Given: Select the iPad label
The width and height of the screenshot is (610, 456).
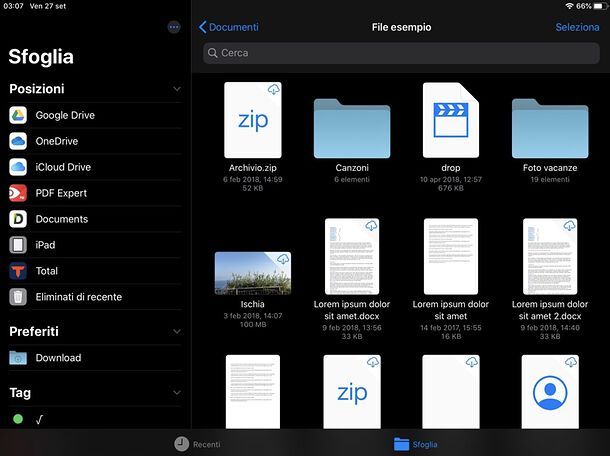Looking at the screenshot, I should pyautogui.click(x=45, y=245).
